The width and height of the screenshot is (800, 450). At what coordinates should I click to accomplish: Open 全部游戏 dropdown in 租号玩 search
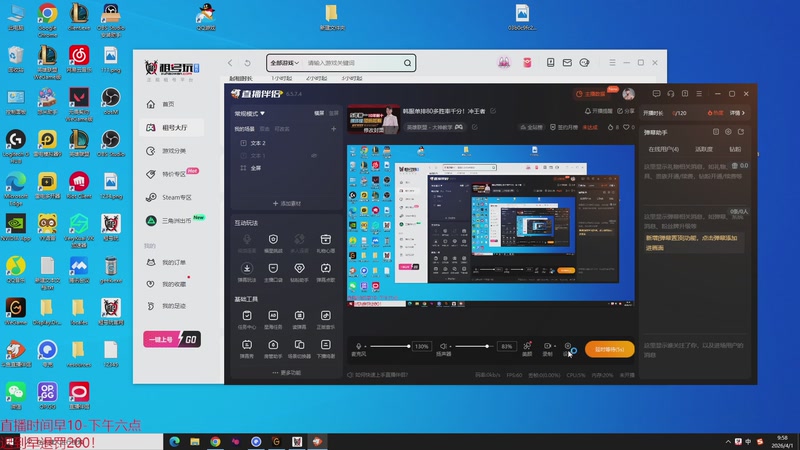(284, 63)
